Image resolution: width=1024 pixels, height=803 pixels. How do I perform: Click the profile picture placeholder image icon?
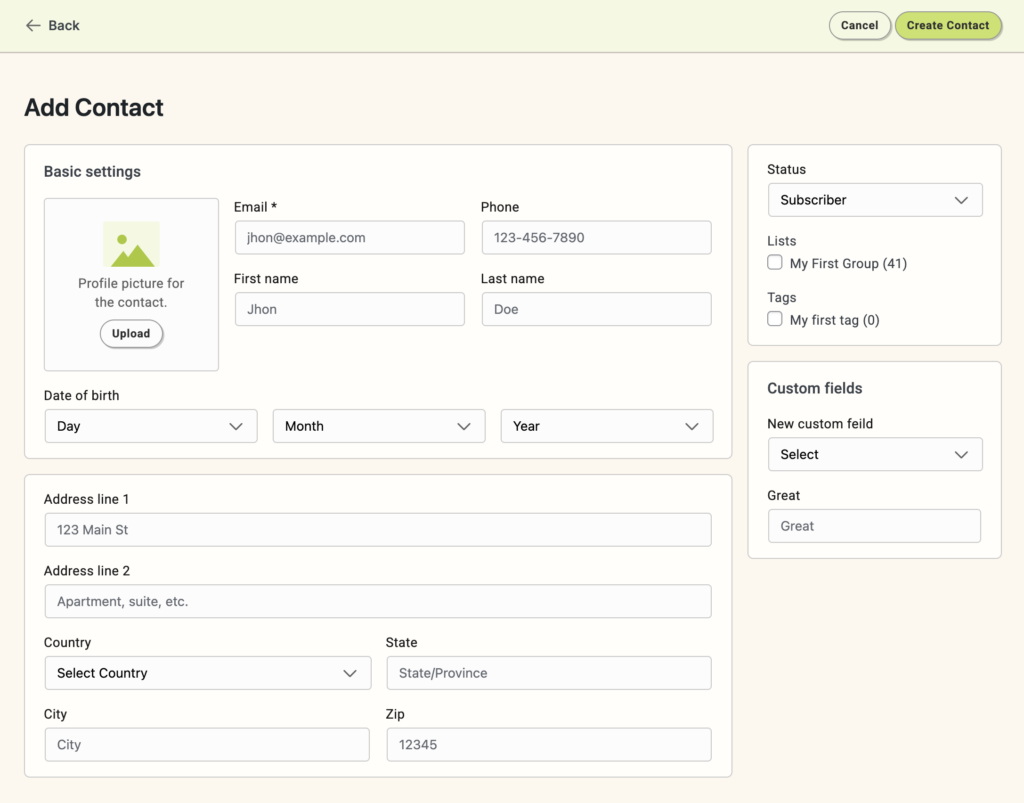pos(131,244)
